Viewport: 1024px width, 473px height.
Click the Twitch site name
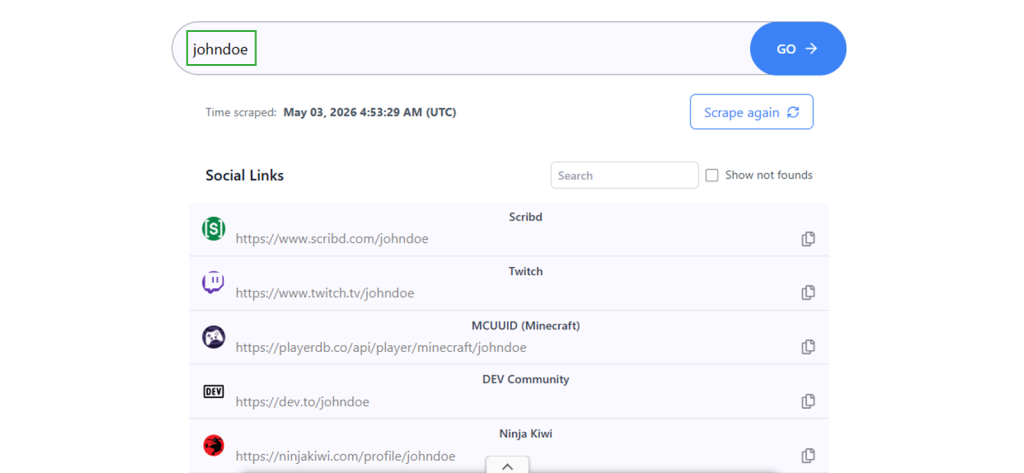(x=526, y=271)
